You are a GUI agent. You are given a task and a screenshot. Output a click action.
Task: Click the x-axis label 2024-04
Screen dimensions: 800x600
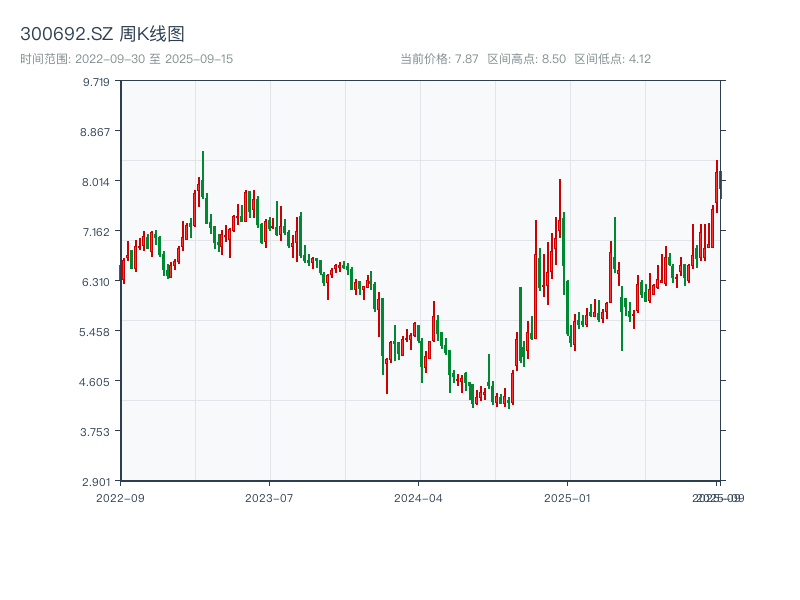tap(418, 498)
